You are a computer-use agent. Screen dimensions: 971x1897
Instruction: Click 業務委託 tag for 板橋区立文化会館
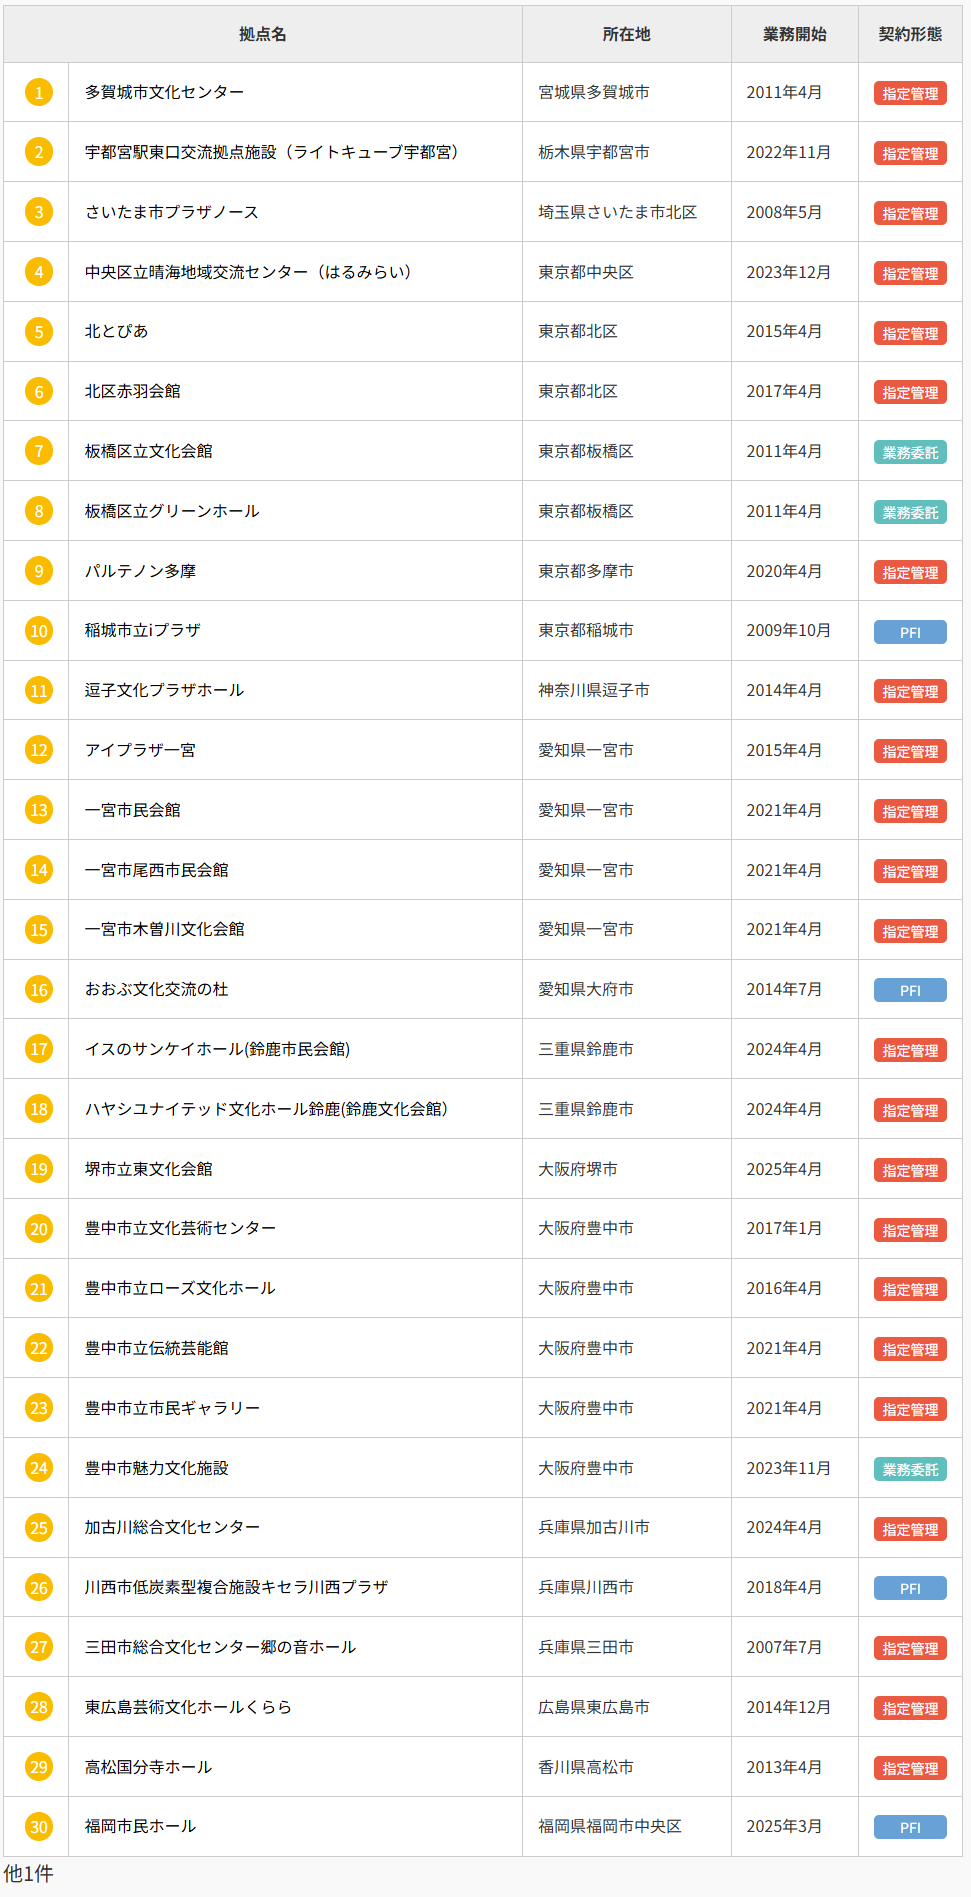click(910, 452)
